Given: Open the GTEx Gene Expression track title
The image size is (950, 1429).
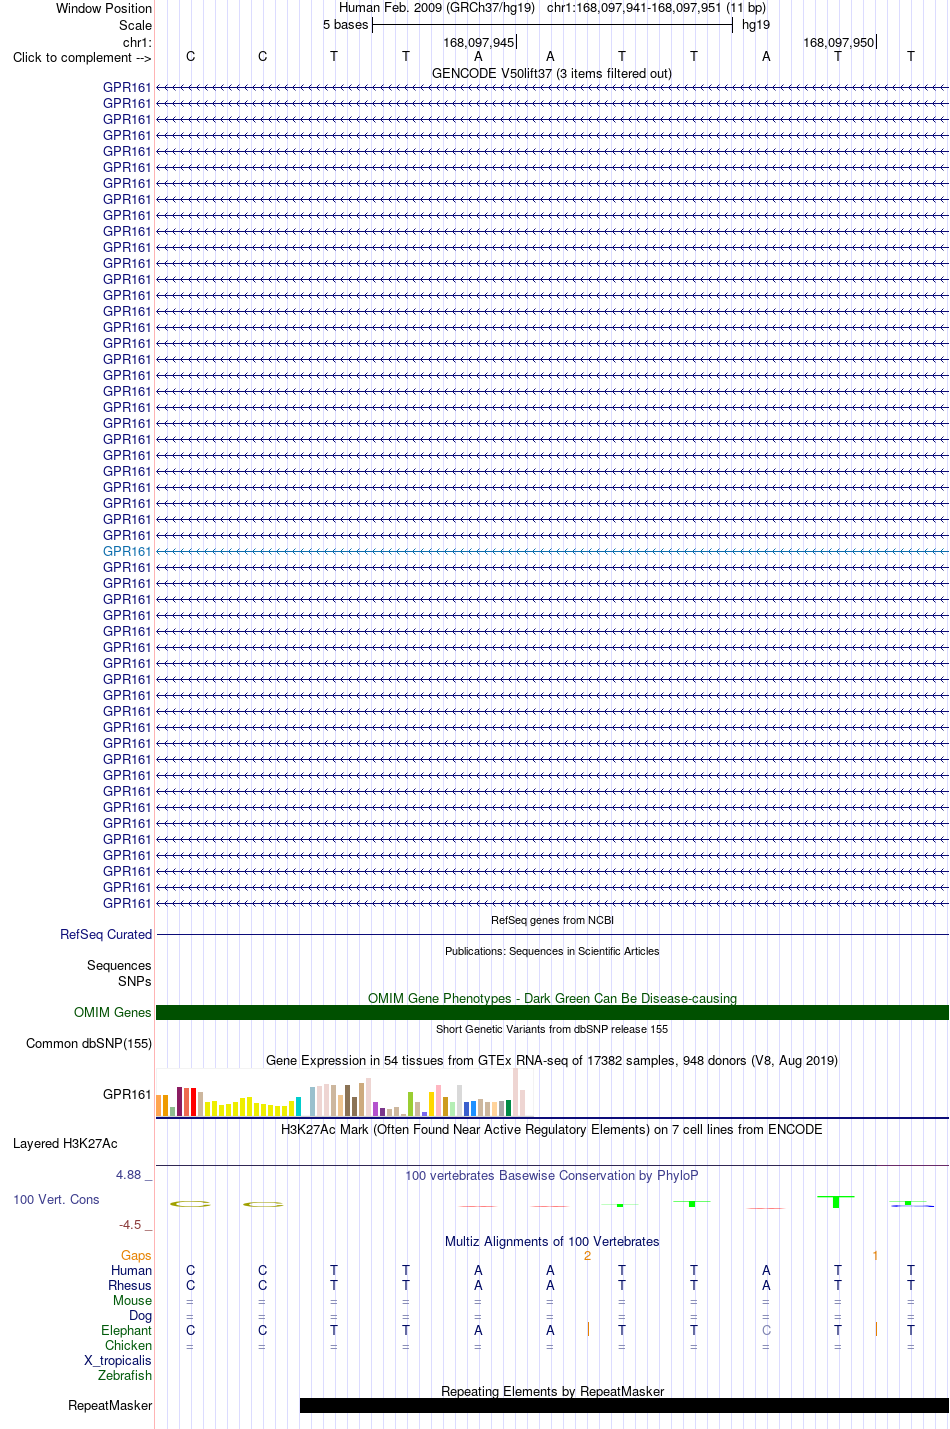Looking at the screenshot, I should pos(552,1060).
